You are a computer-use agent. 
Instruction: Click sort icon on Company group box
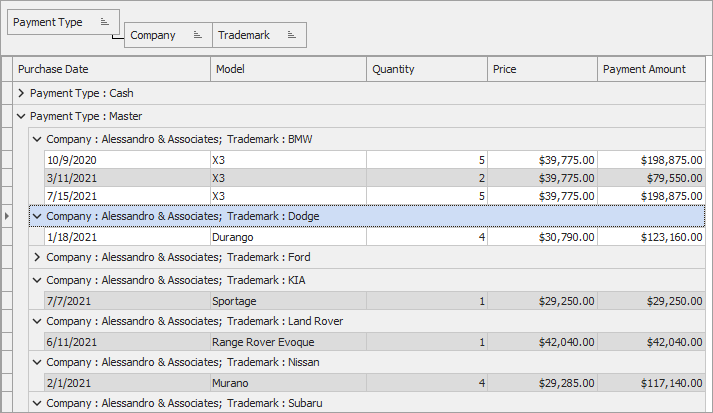(198, 35)
